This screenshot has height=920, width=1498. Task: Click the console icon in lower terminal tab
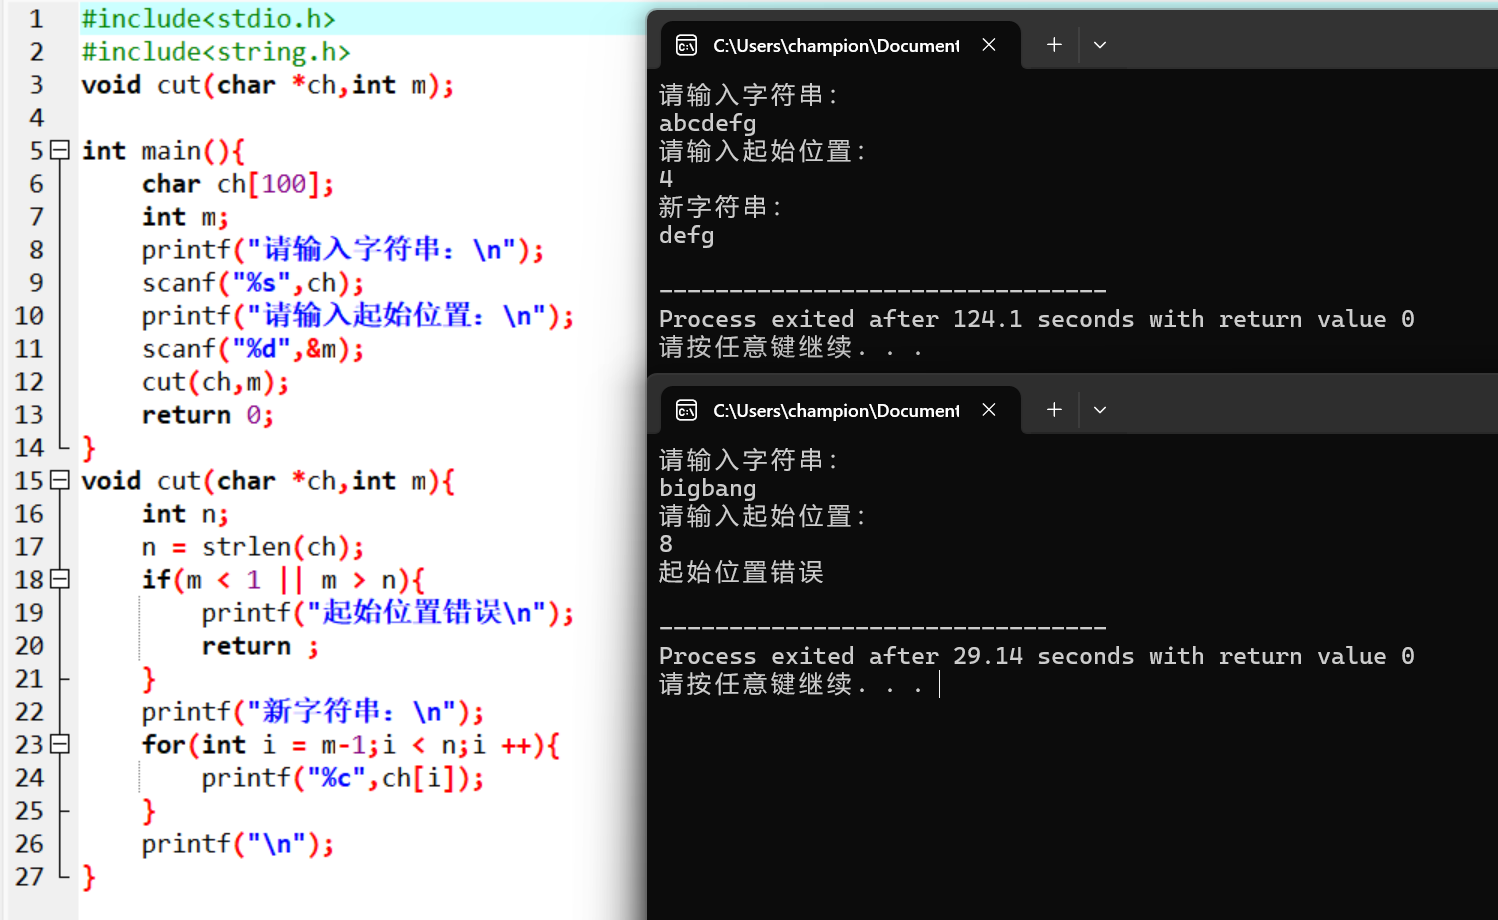[x=686, y=410]
